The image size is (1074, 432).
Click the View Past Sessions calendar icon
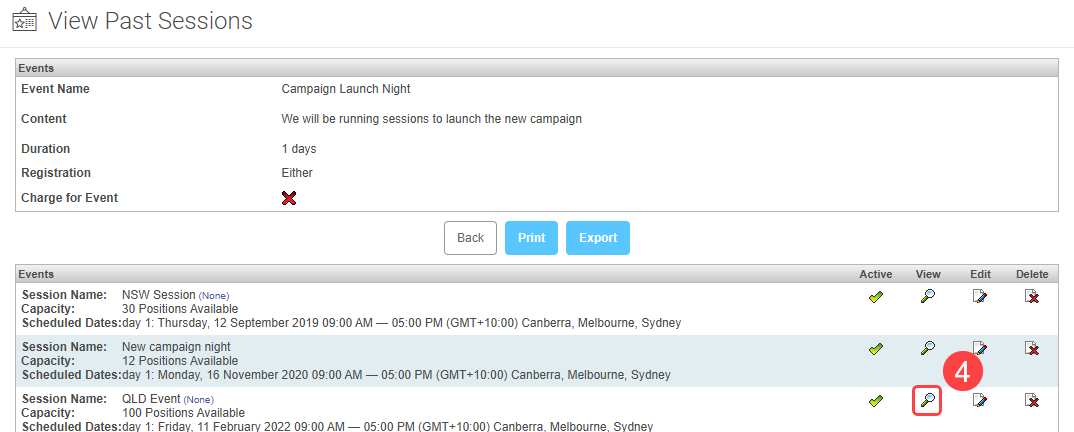[24, 20]
